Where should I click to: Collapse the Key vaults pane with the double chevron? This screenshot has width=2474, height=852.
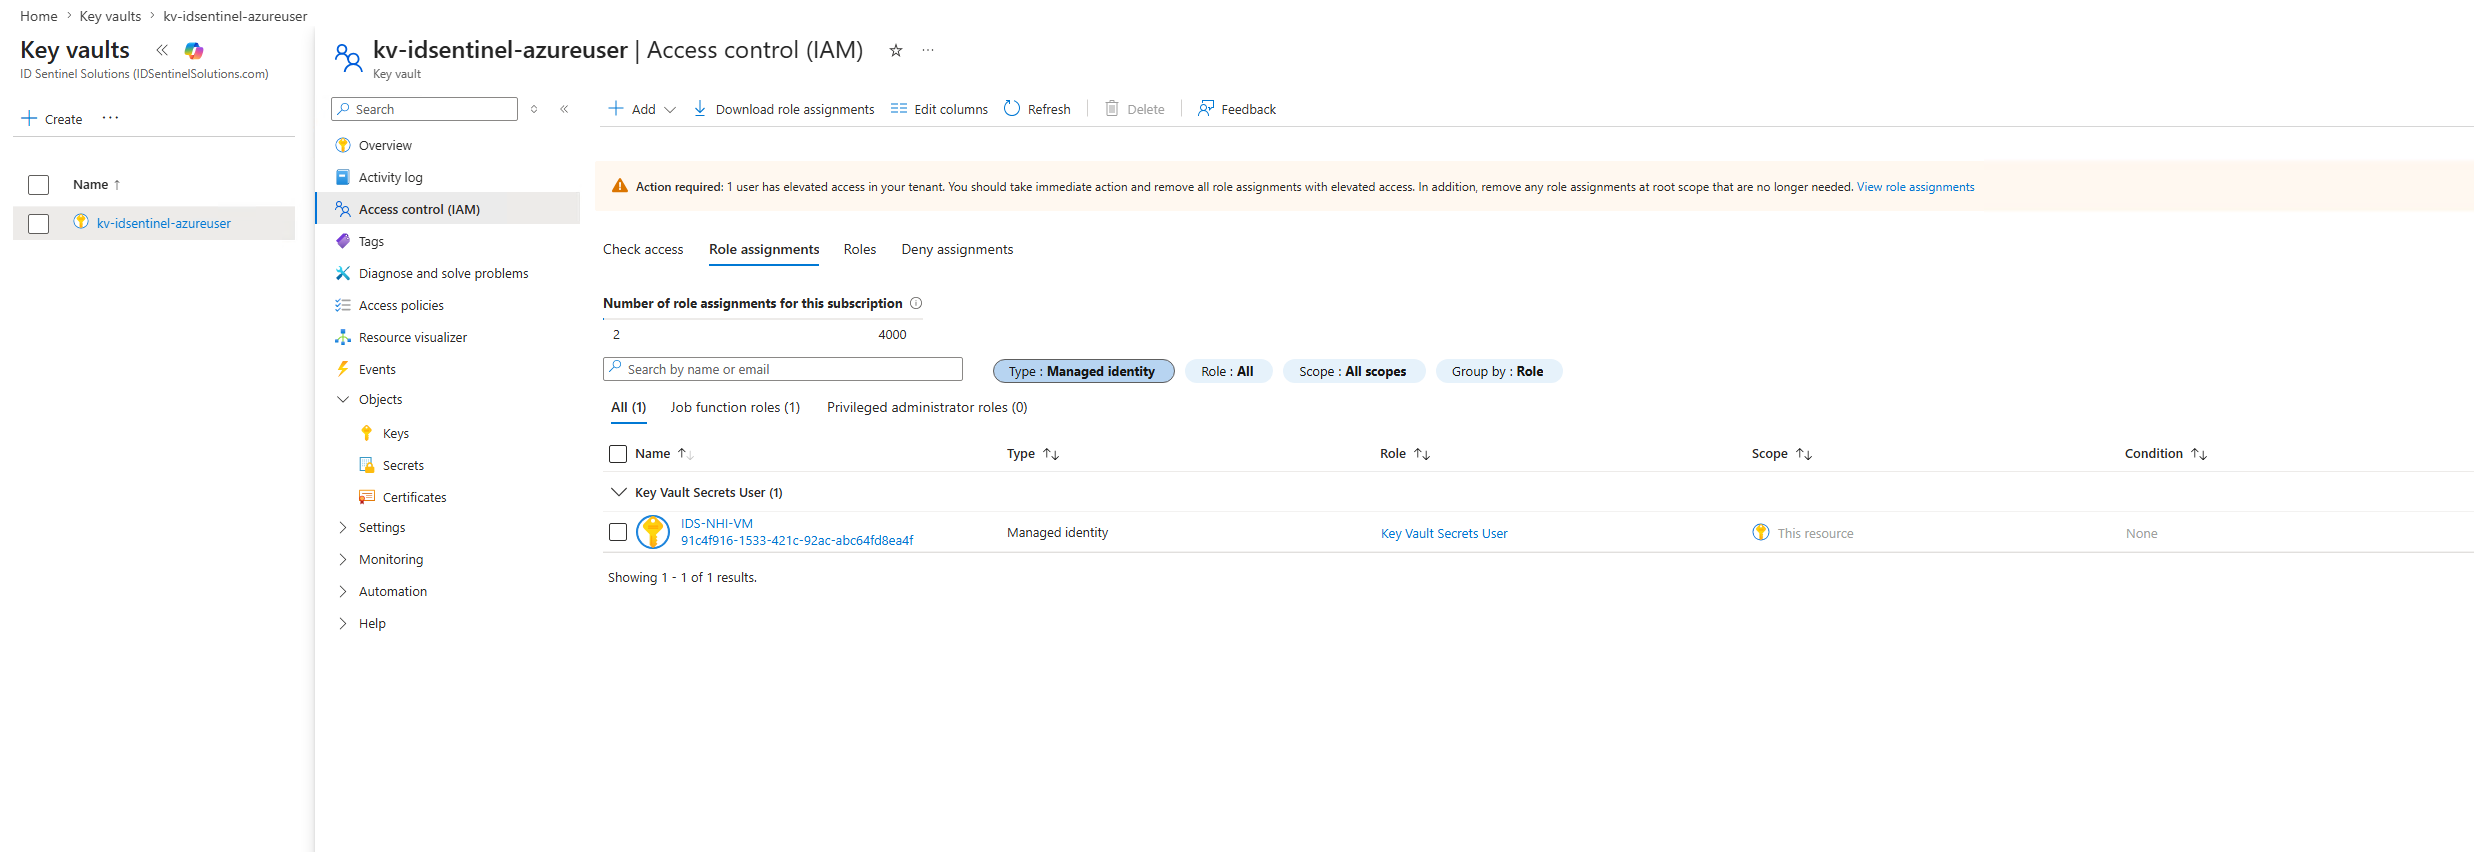point(162,50)
